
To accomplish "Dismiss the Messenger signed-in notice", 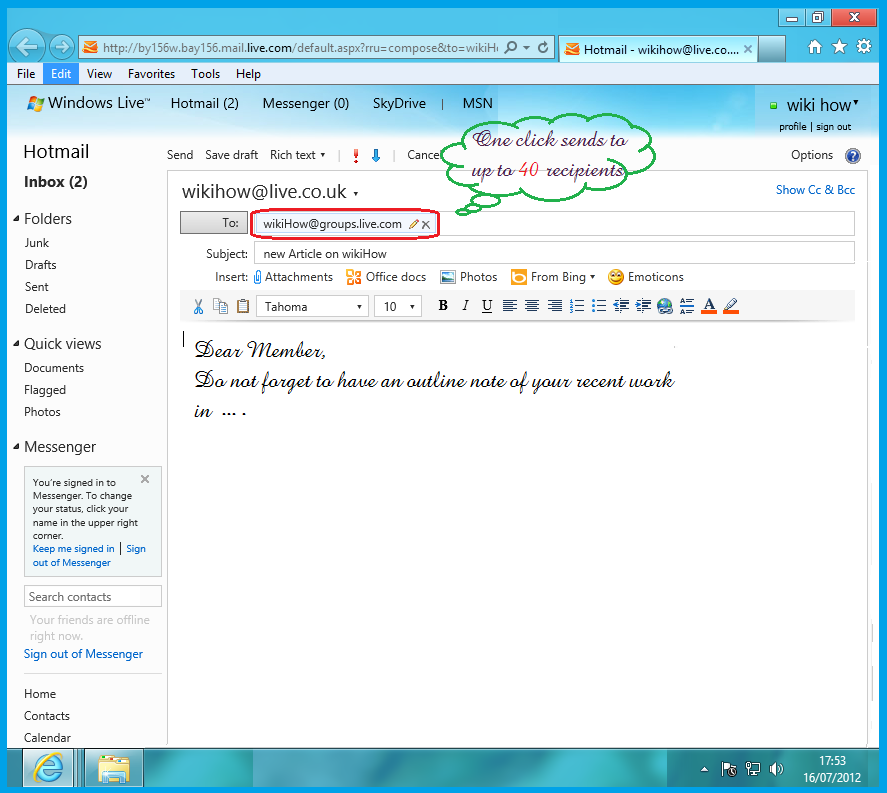I will click(x=145, y=479).
